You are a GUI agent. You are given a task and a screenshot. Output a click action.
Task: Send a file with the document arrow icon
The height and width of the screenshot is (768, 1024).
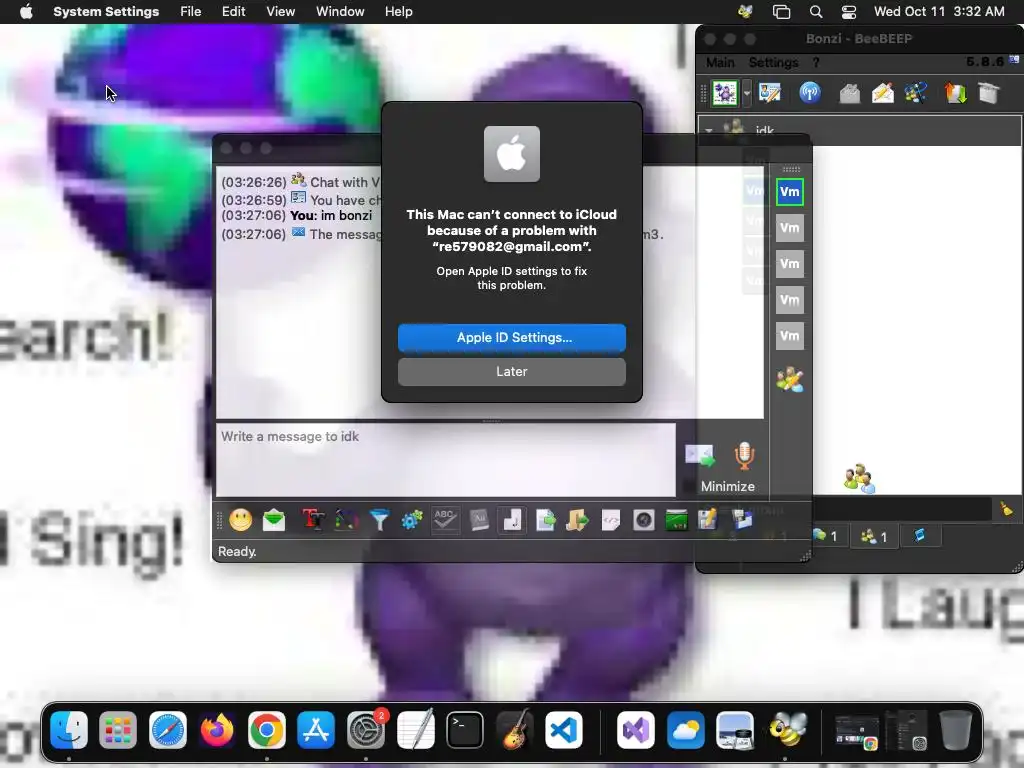pyautogui.click(x=545, y=520)
